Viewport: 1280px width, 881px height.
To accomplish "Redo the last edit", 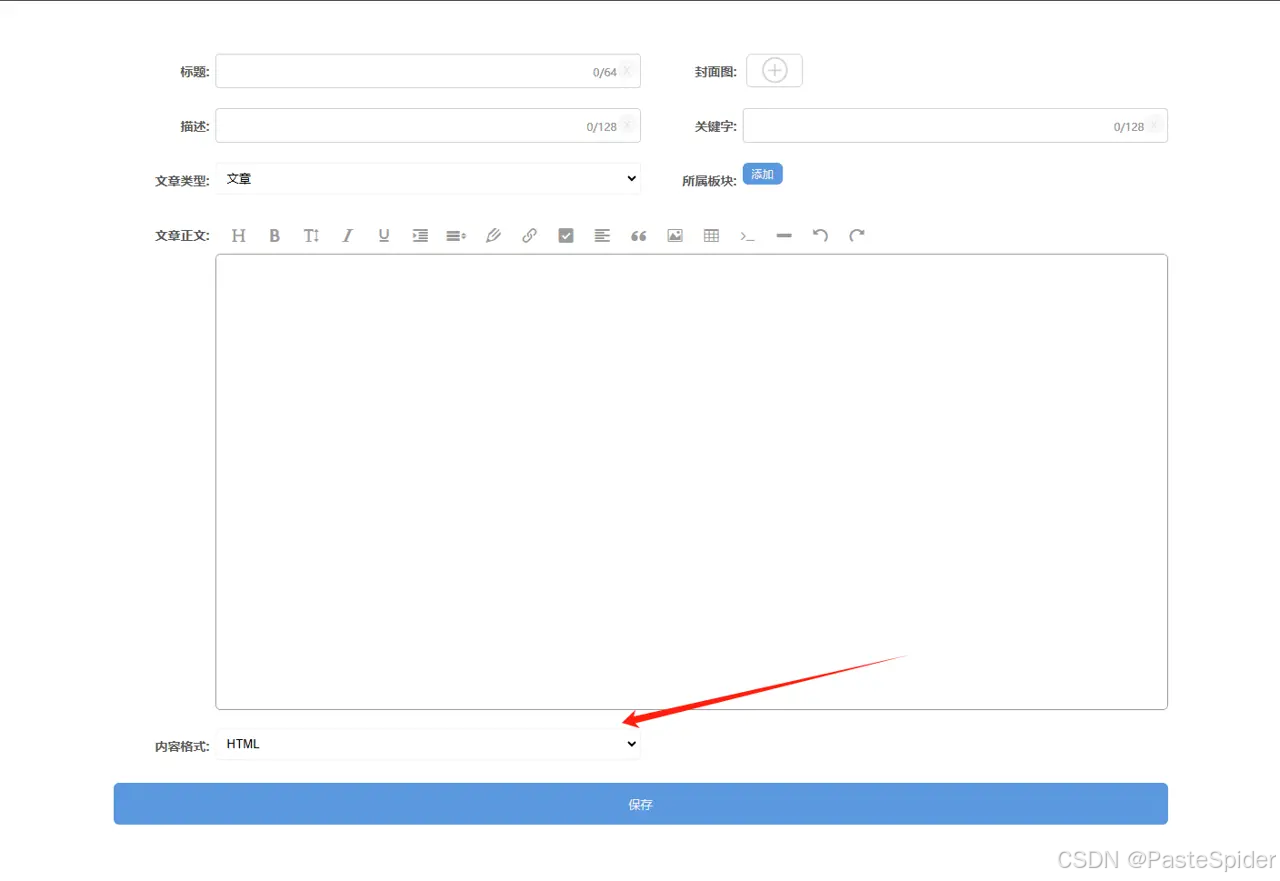I will pos(857,236).
